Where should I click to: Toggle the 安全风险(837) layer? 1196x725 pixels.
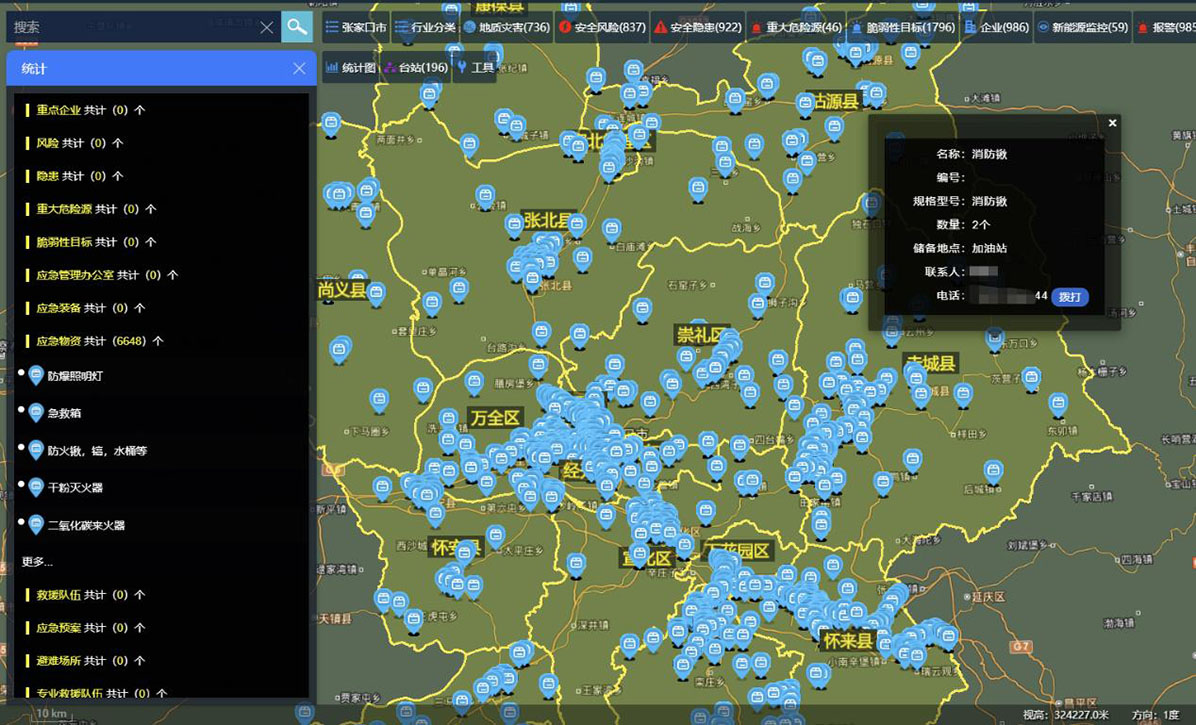click(x=602, y=27)
